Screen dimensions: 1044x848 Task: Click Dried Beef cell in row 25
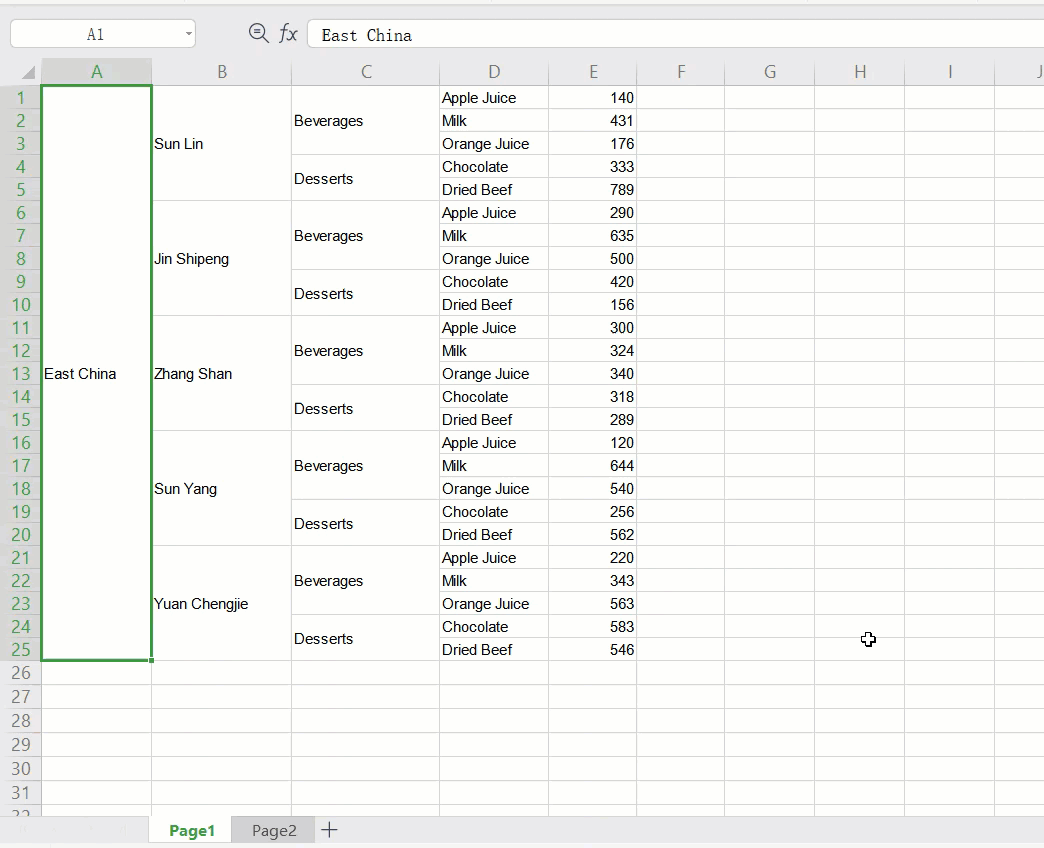[494, 650]
